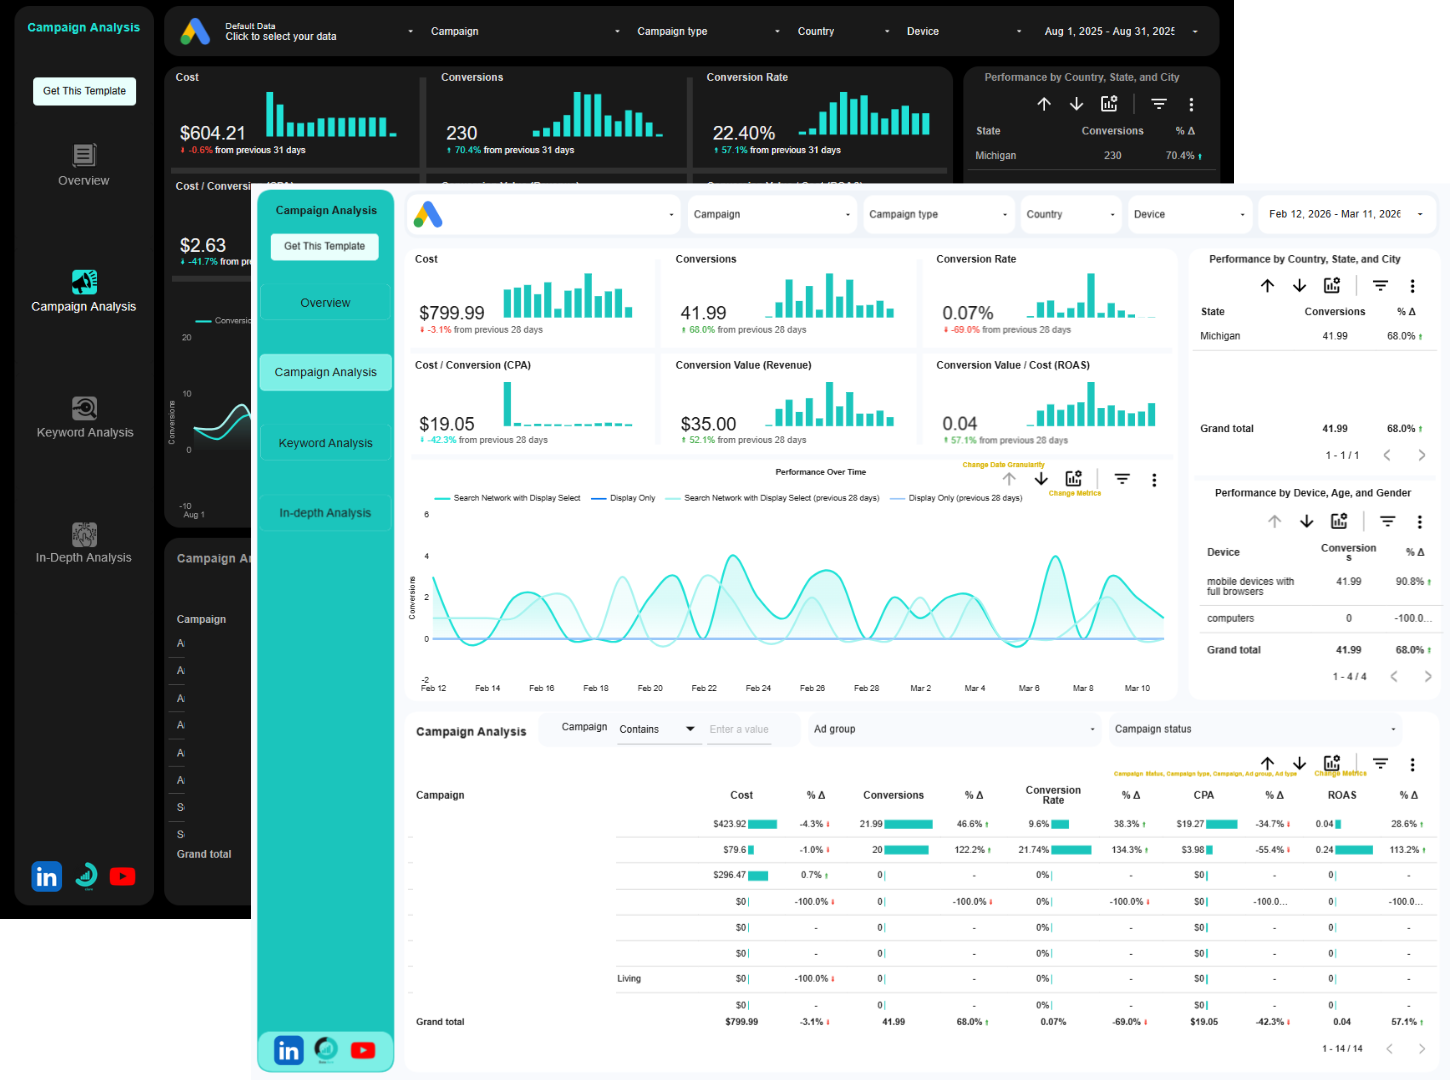The width and height of the screenshot is (1450, 1080).
Task: Click the Change Metrics icon above Performance Over Time
Action: click(1072, 479)
